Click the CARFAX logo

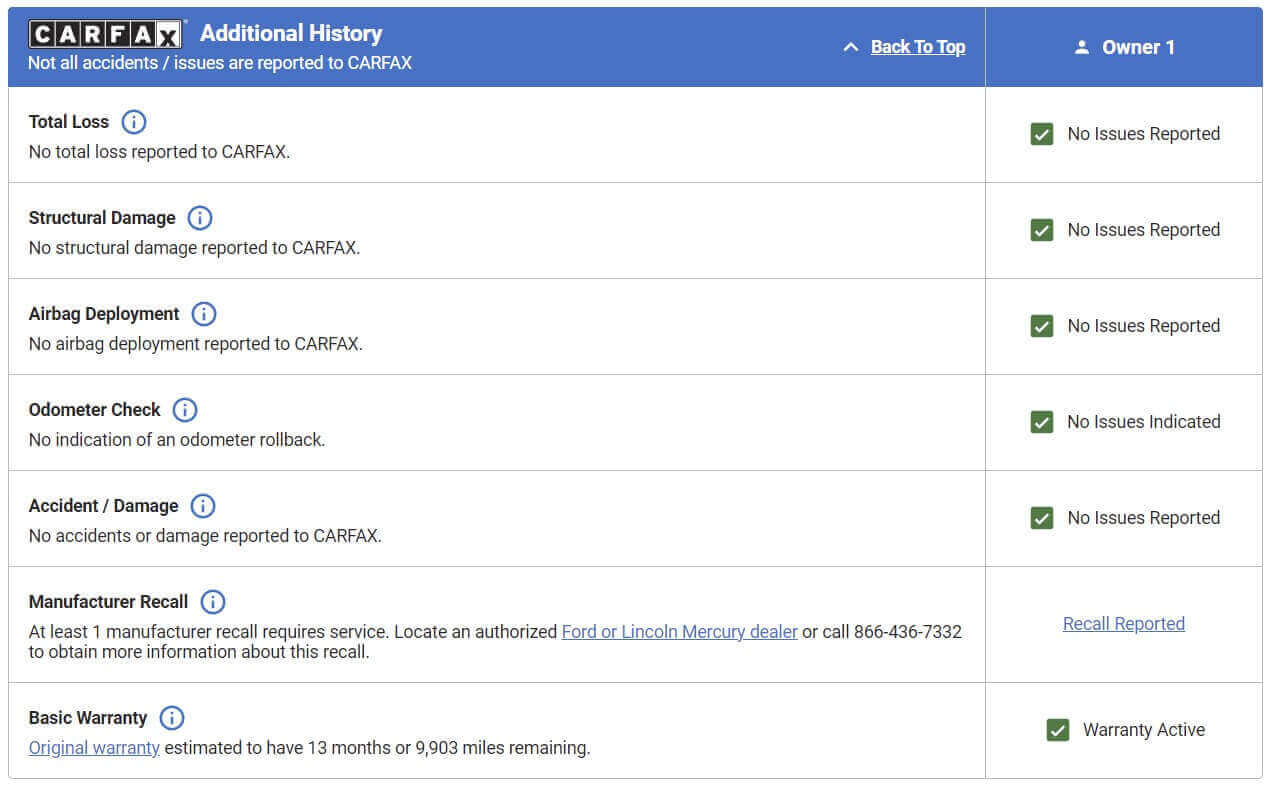click(105, 33)
